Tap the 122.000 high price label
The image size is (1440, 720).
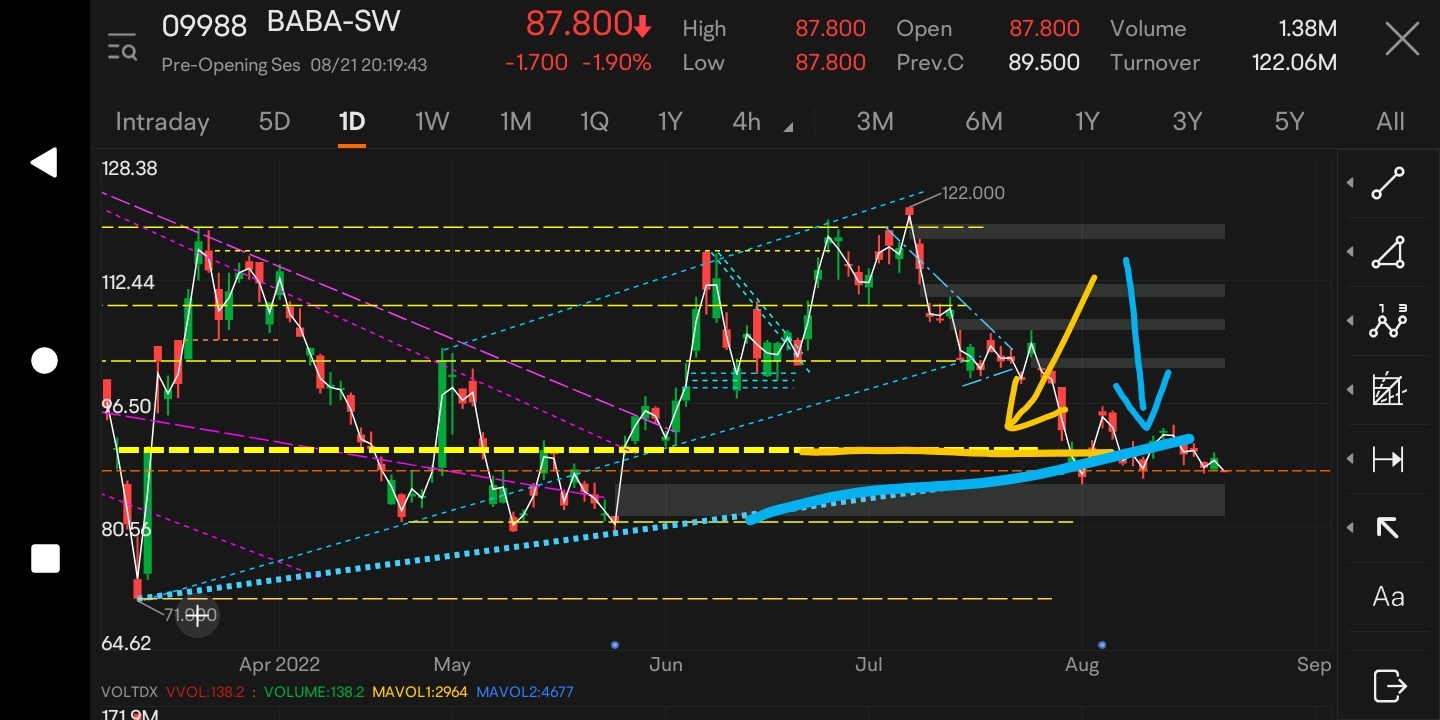pyautogui.click(x=973, y=193)
